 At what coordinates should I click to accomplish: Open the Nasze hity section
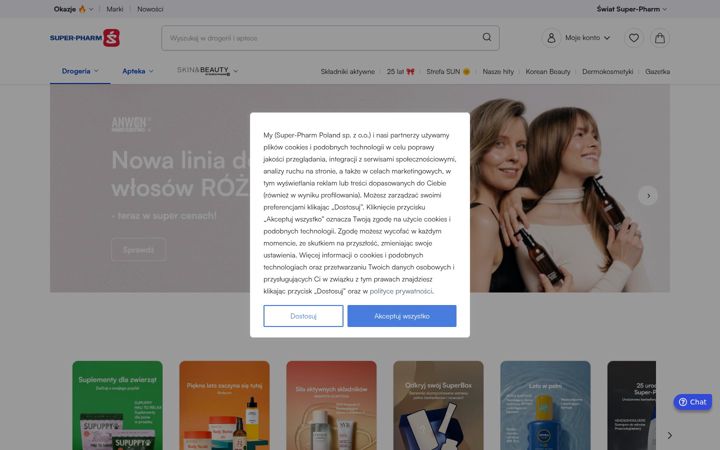[x=498, y=72]
